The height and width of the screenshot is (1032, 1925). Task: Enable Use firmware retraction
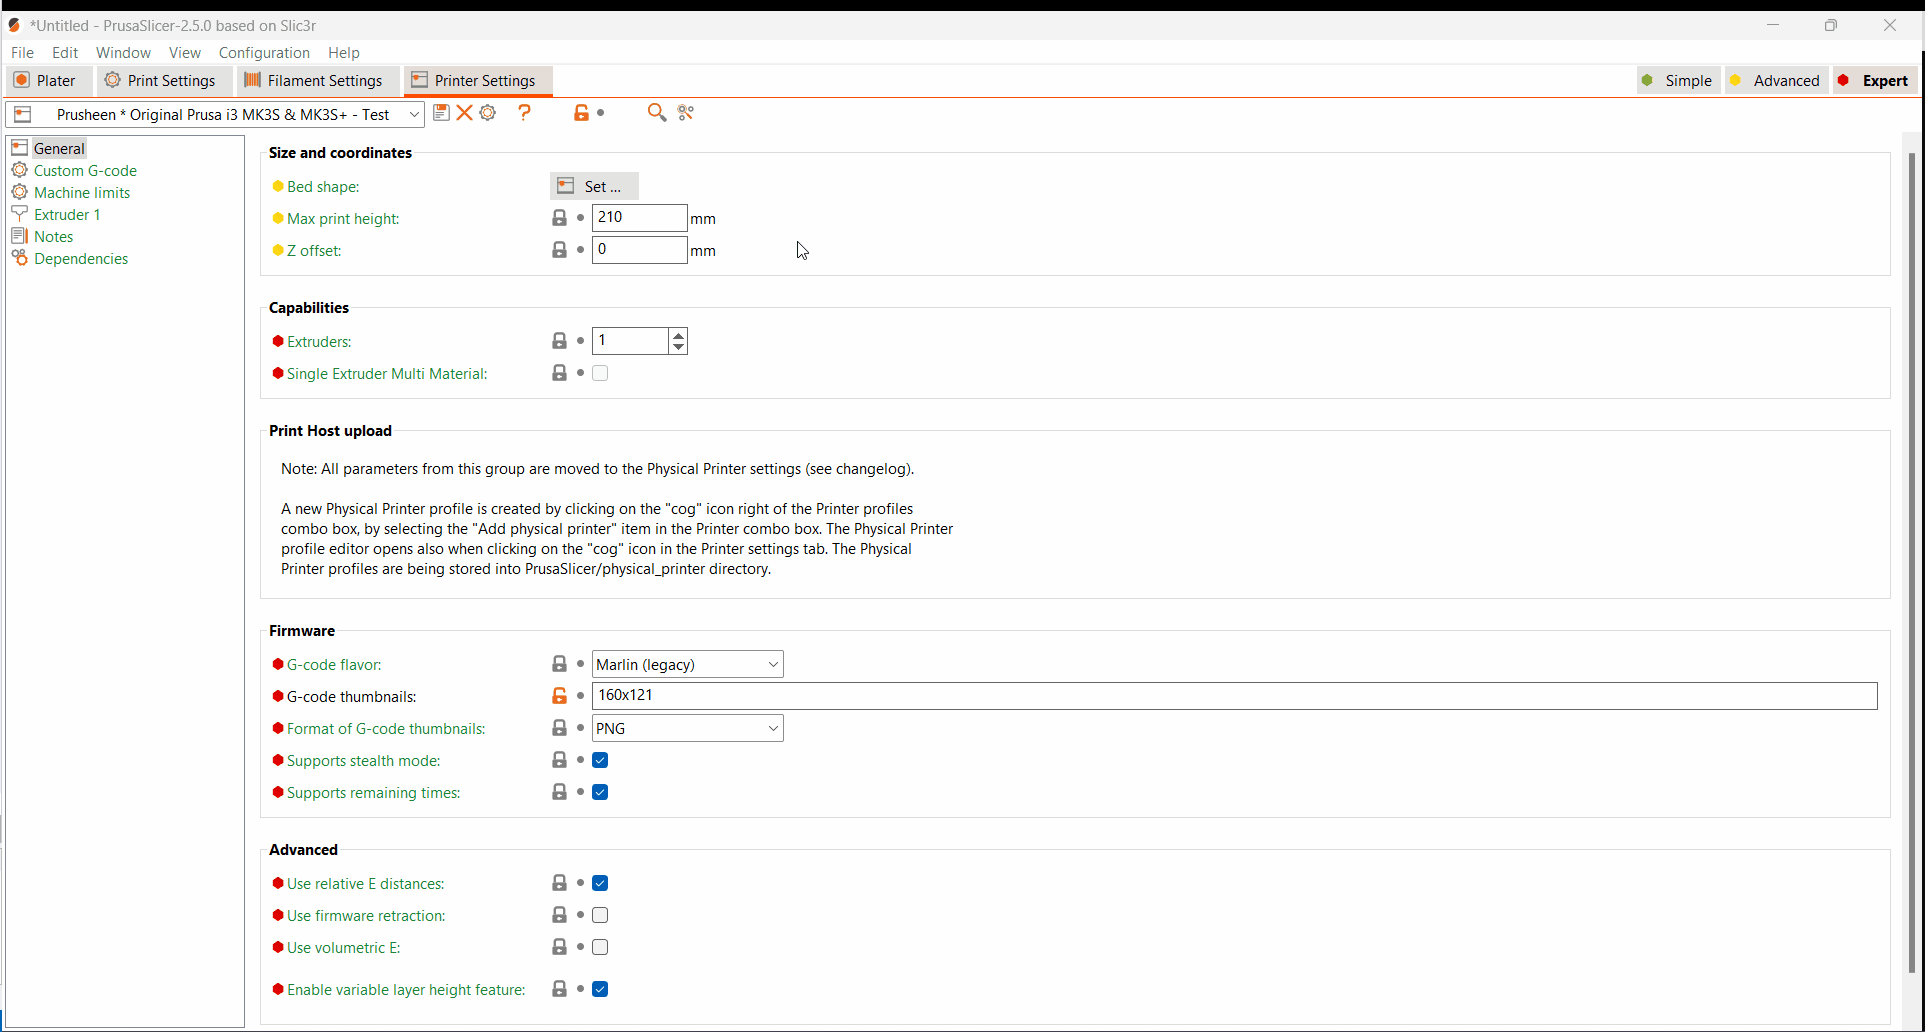[600, 915]
